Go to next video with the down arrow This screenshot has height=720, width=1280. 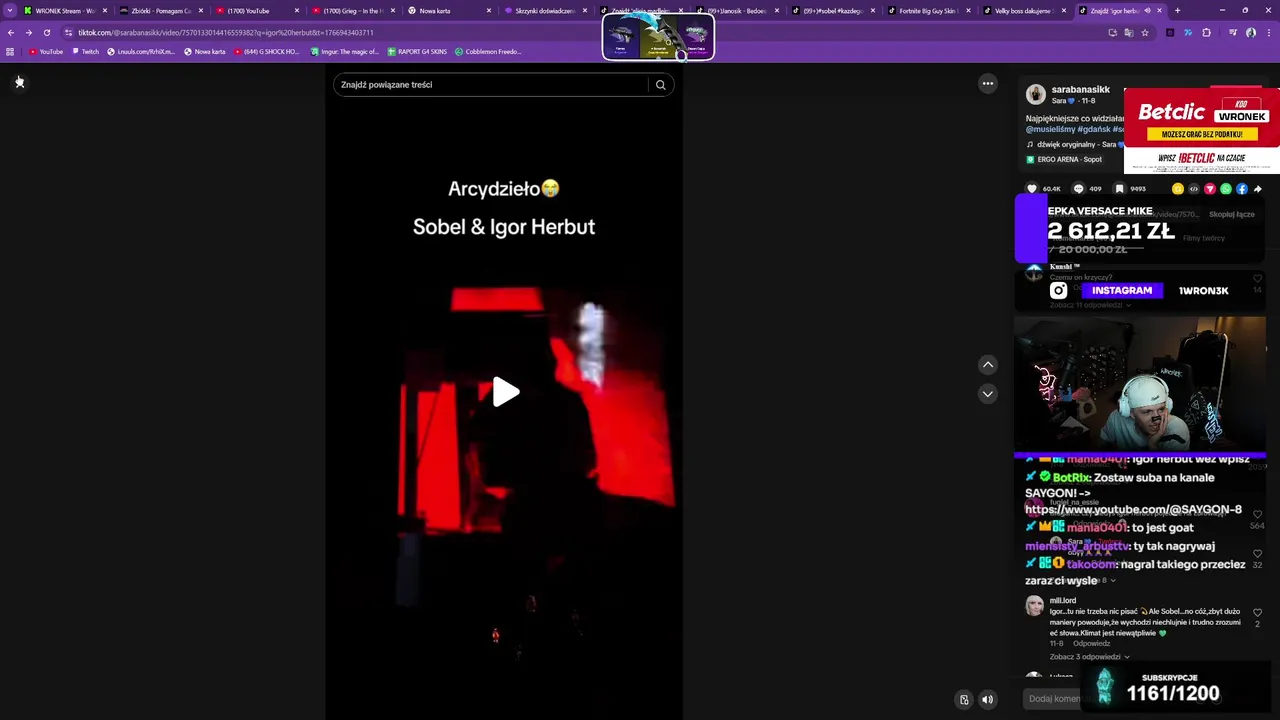click(987, 394)
